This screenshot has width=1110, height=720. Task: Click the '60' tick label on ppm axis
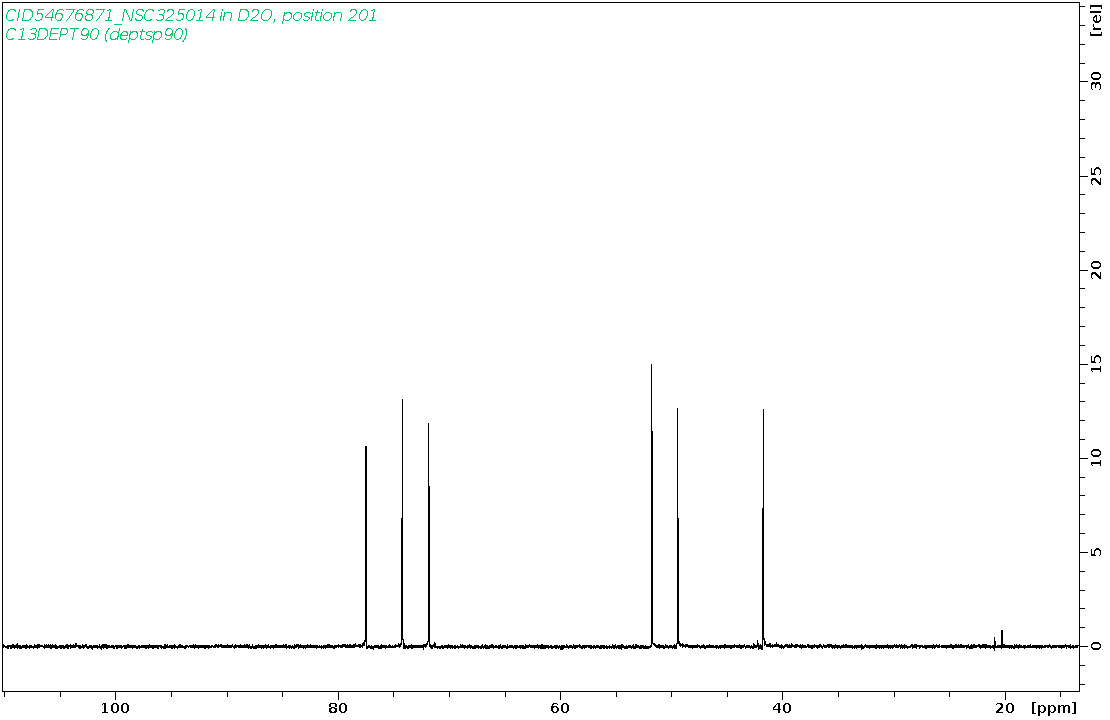click(x=560, y=707)
